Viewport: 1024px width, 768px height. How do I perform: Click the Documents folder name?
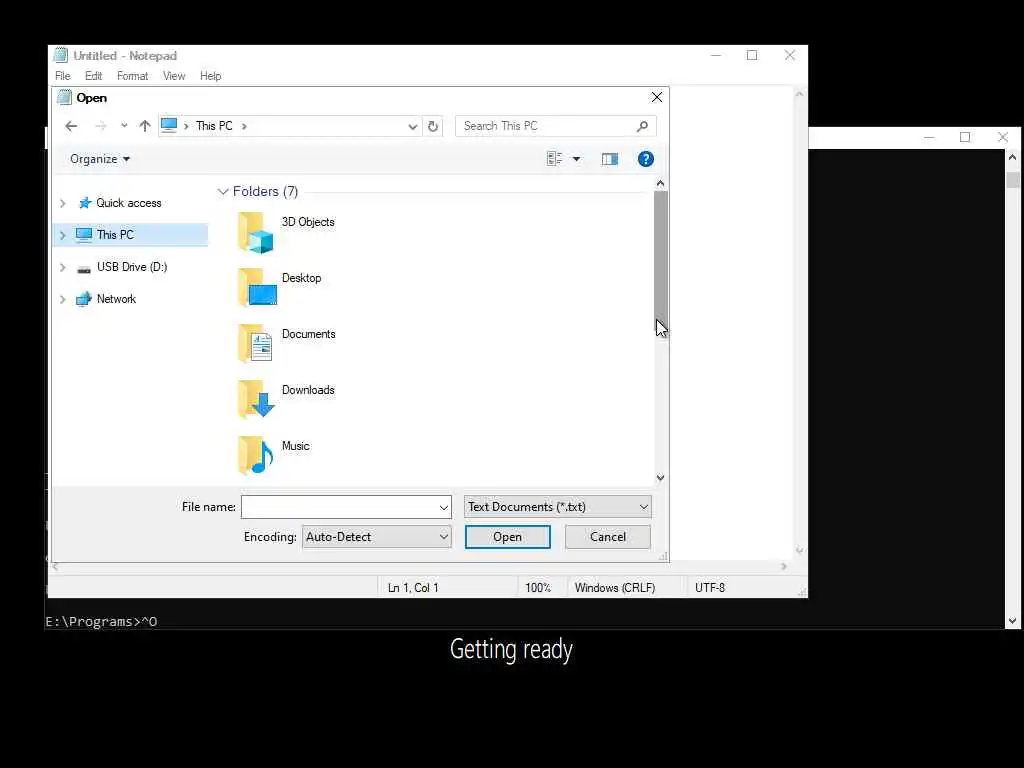pos(308,334)
